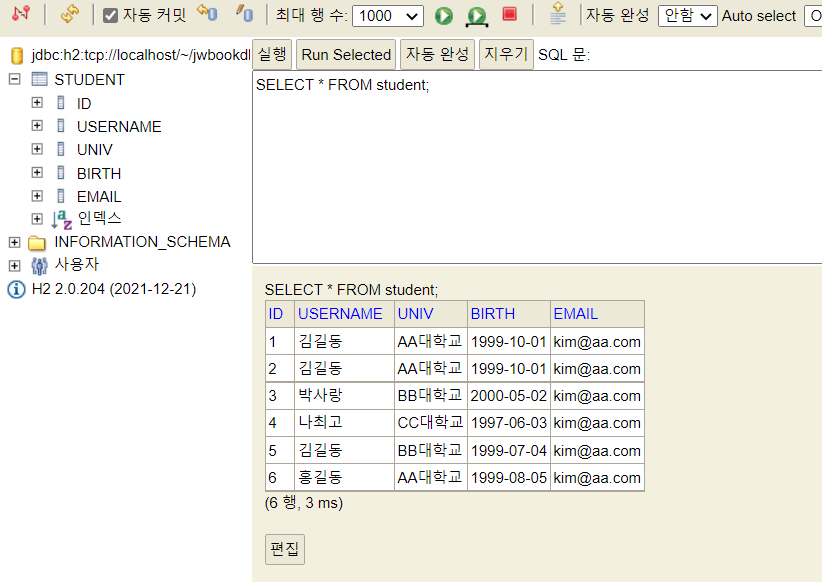Image resolution: width=822 pixels, height=582 pixels.
Task: Click the INFORMATION_SCHEMA folder icon
Action: (37, 242)
